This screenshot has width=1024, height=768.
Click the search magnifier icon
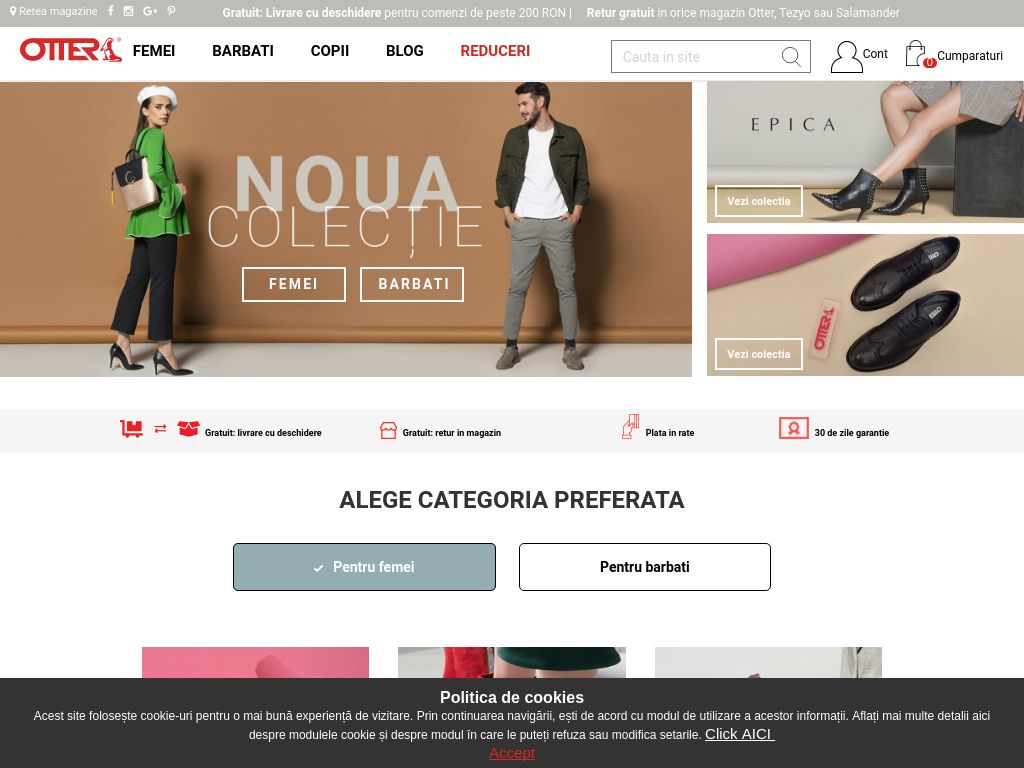[x=791, y=57]
